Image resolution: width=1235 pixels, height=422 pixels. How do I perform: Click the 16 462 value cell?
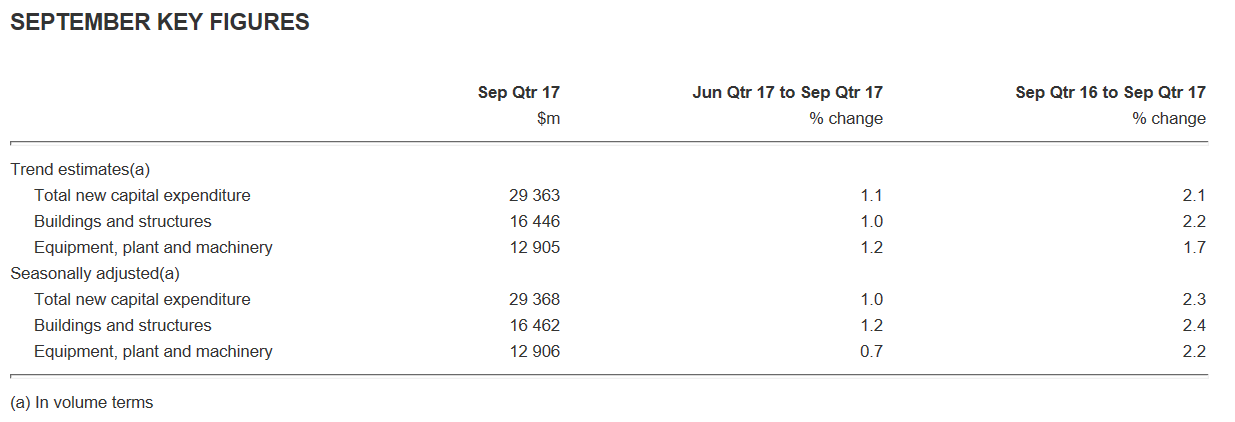534,326
